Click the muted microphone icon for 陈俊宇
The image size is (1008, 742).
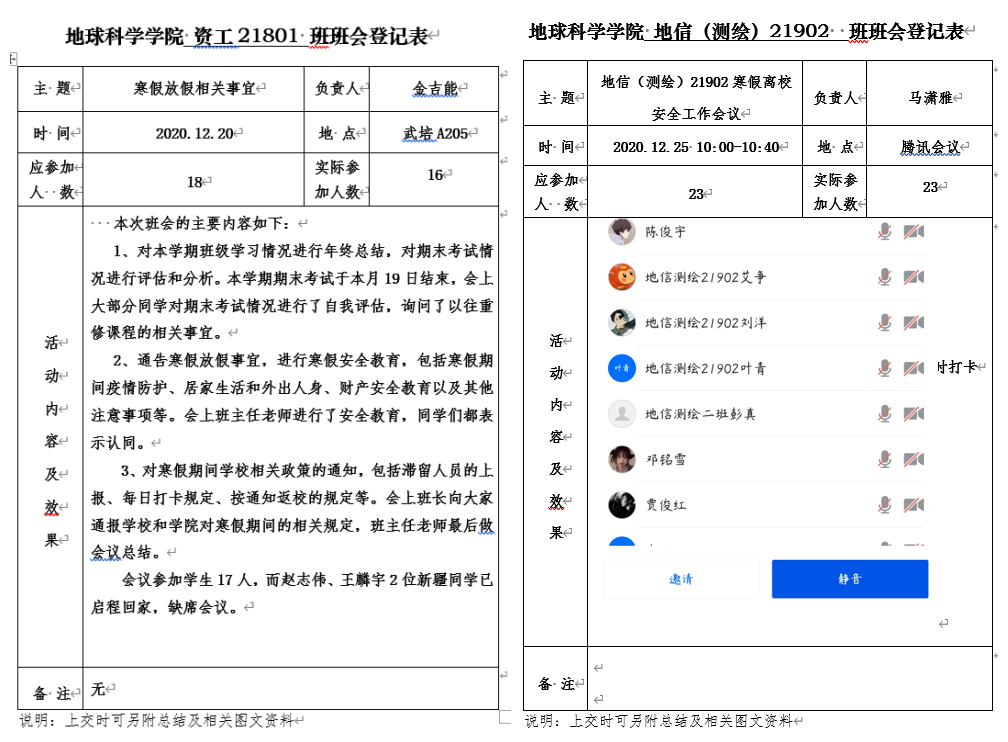tap(884, 232)
